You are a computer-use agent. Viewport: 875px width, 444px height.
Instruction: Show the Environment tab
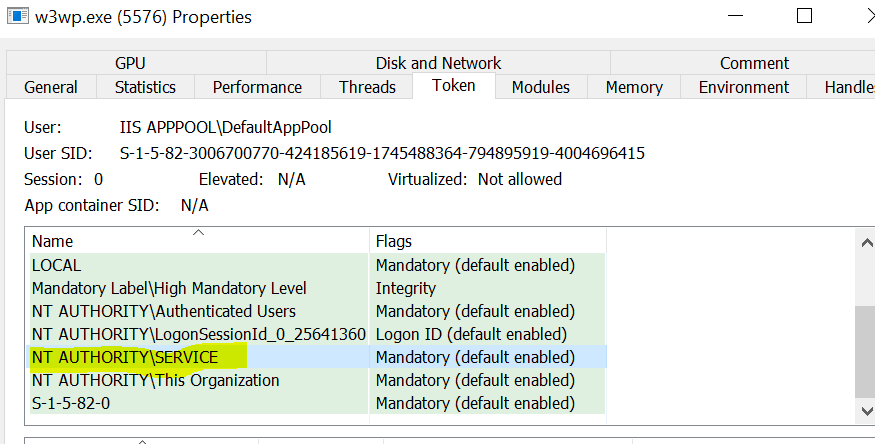(x=744, y=87)
